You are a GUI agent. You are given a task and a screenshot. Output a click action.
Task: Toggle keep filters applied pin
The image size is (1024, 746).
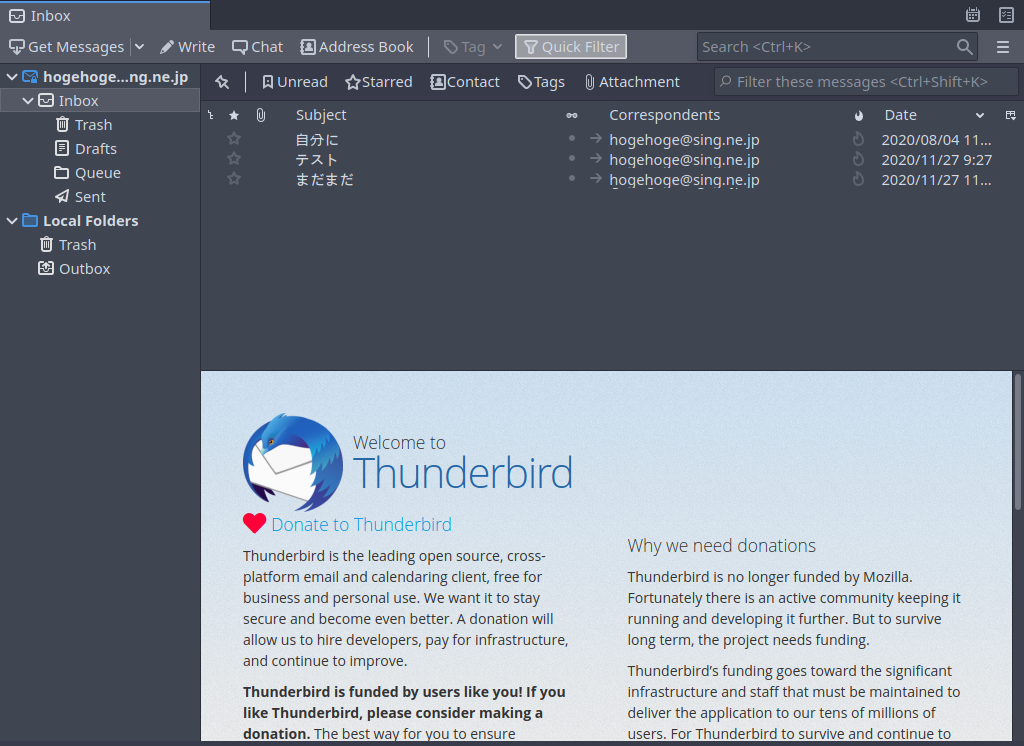(223, 82)
